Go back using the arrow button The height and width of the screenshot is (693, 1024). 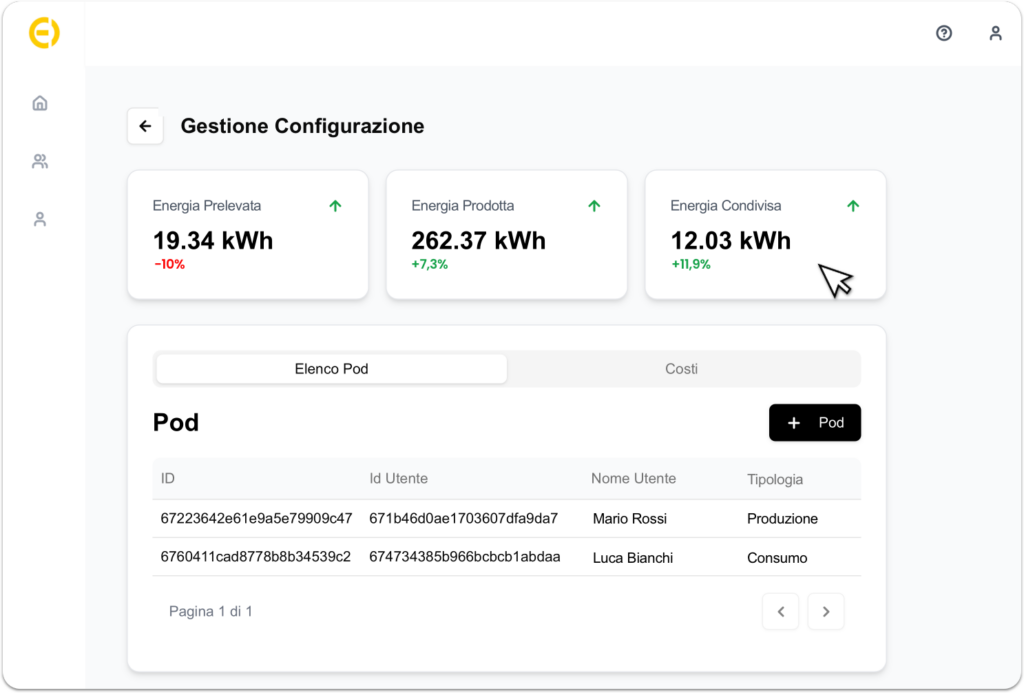coord(145,126)
